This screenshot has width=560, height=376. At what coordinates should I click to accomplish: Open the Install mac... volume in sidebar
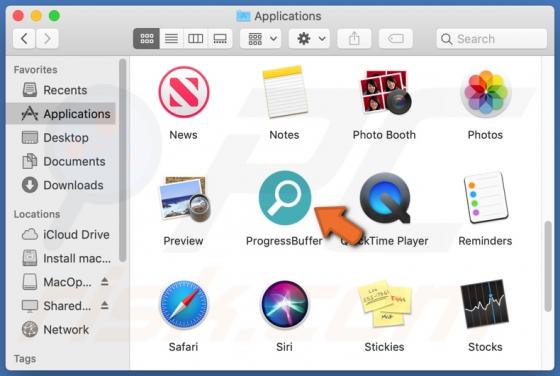[x=61, y=258]
